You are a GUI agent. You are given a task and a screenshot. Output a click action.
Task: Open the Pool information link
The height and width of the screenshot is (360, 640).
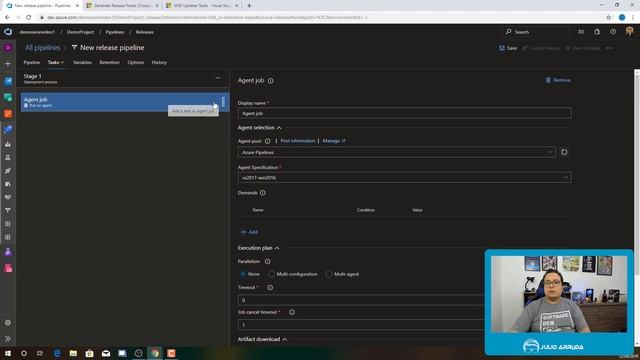pos(298,141)
